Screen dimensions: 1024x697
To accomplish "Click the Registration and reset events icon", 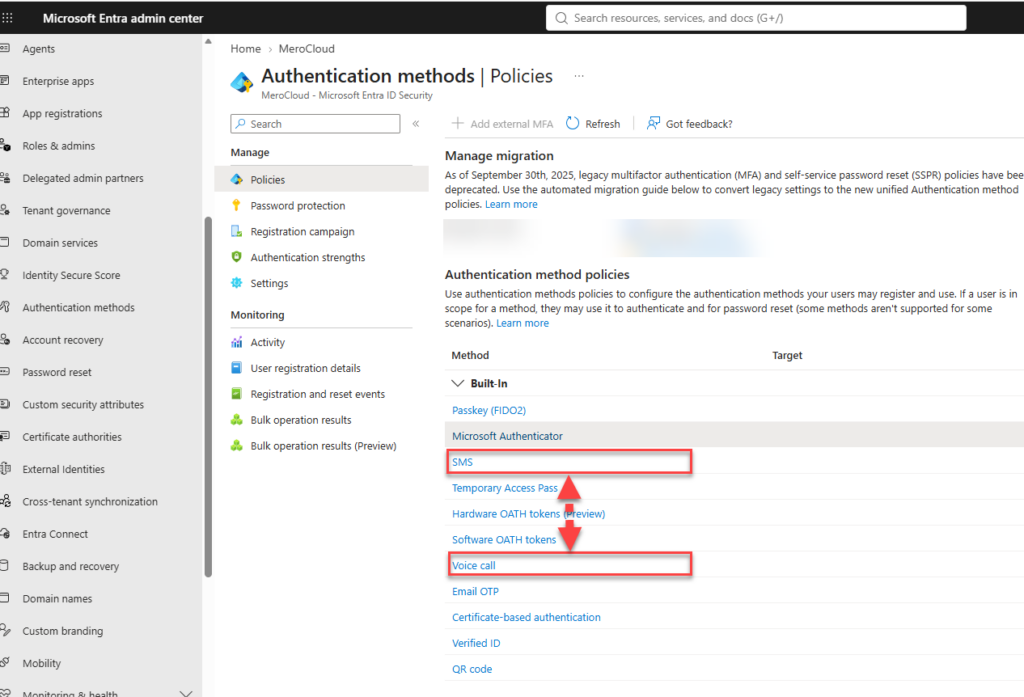I will [236, 394].
